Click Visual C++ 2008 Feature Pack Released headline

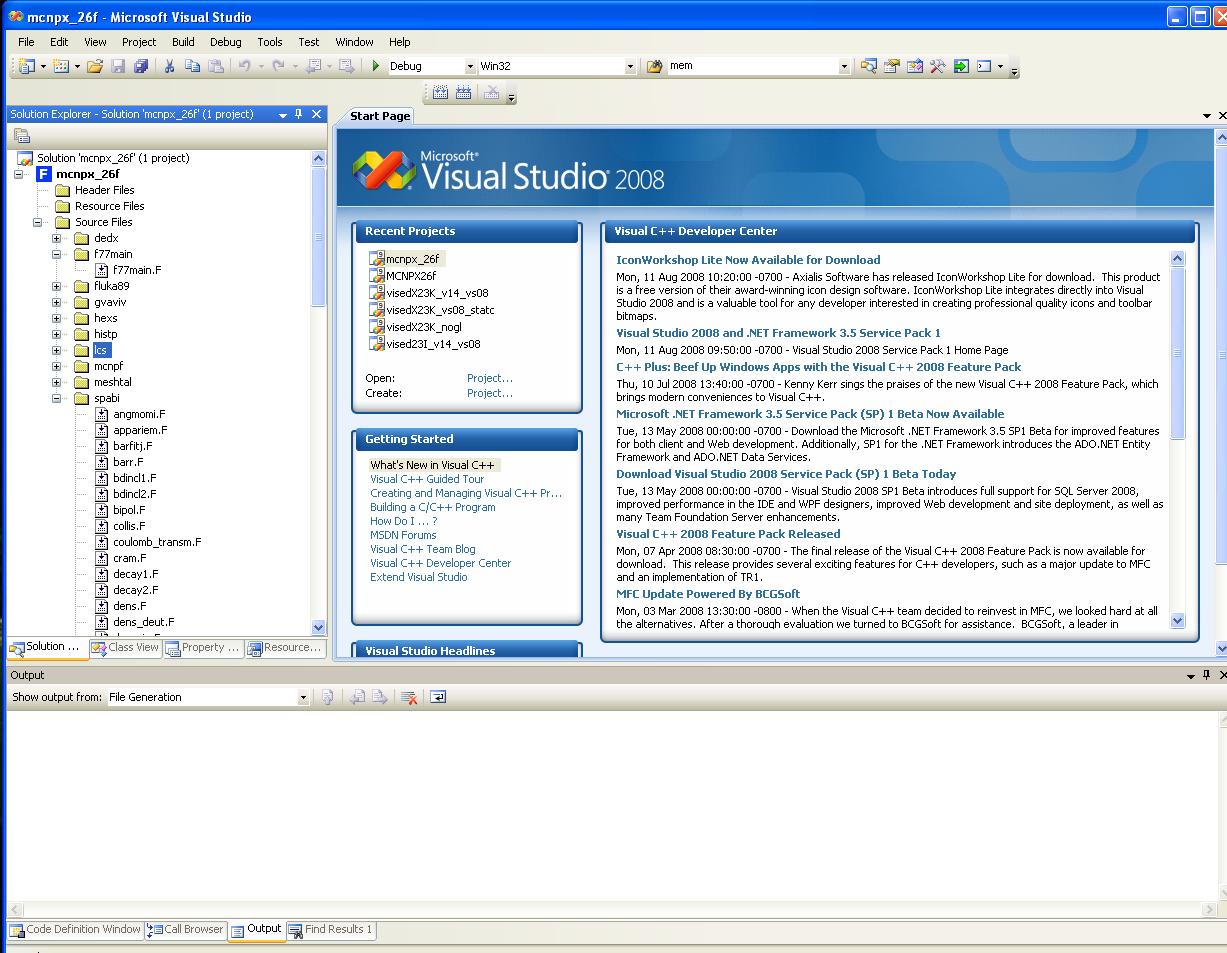pyautogui.click(x=728, y=534)
